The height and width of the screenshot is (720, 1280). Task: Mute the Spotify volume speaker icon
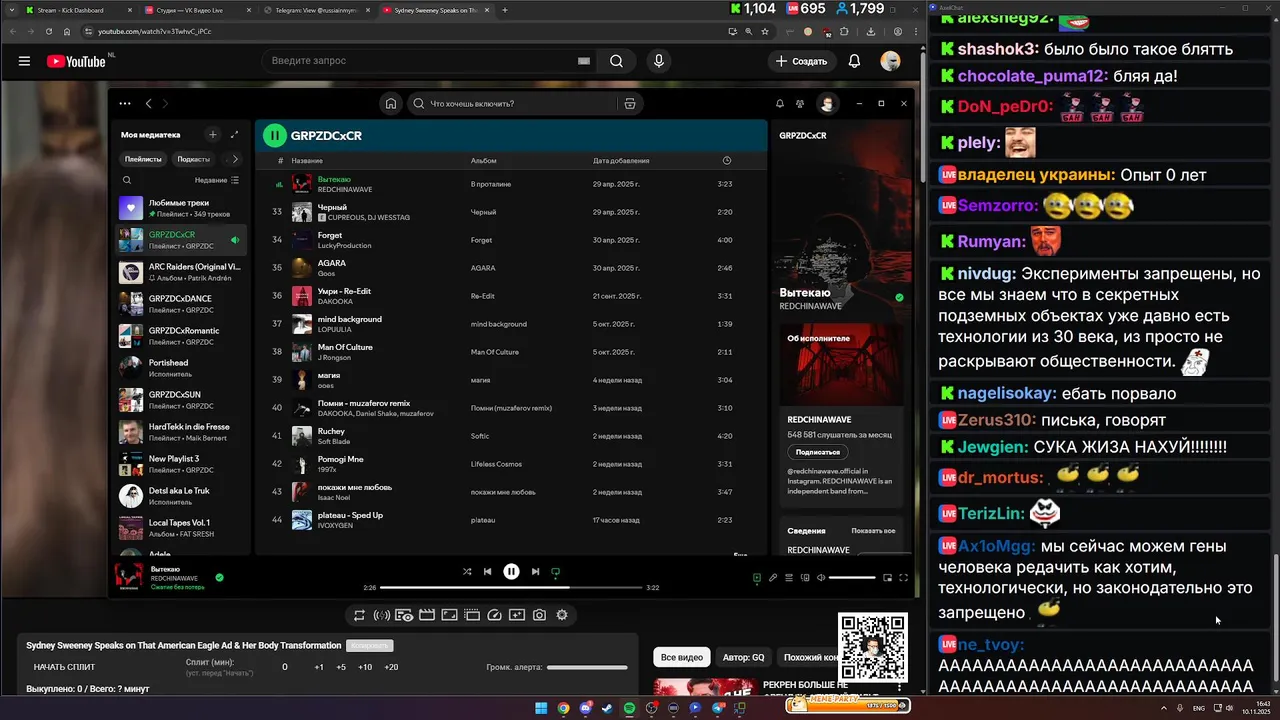click(x=820, y=577)
